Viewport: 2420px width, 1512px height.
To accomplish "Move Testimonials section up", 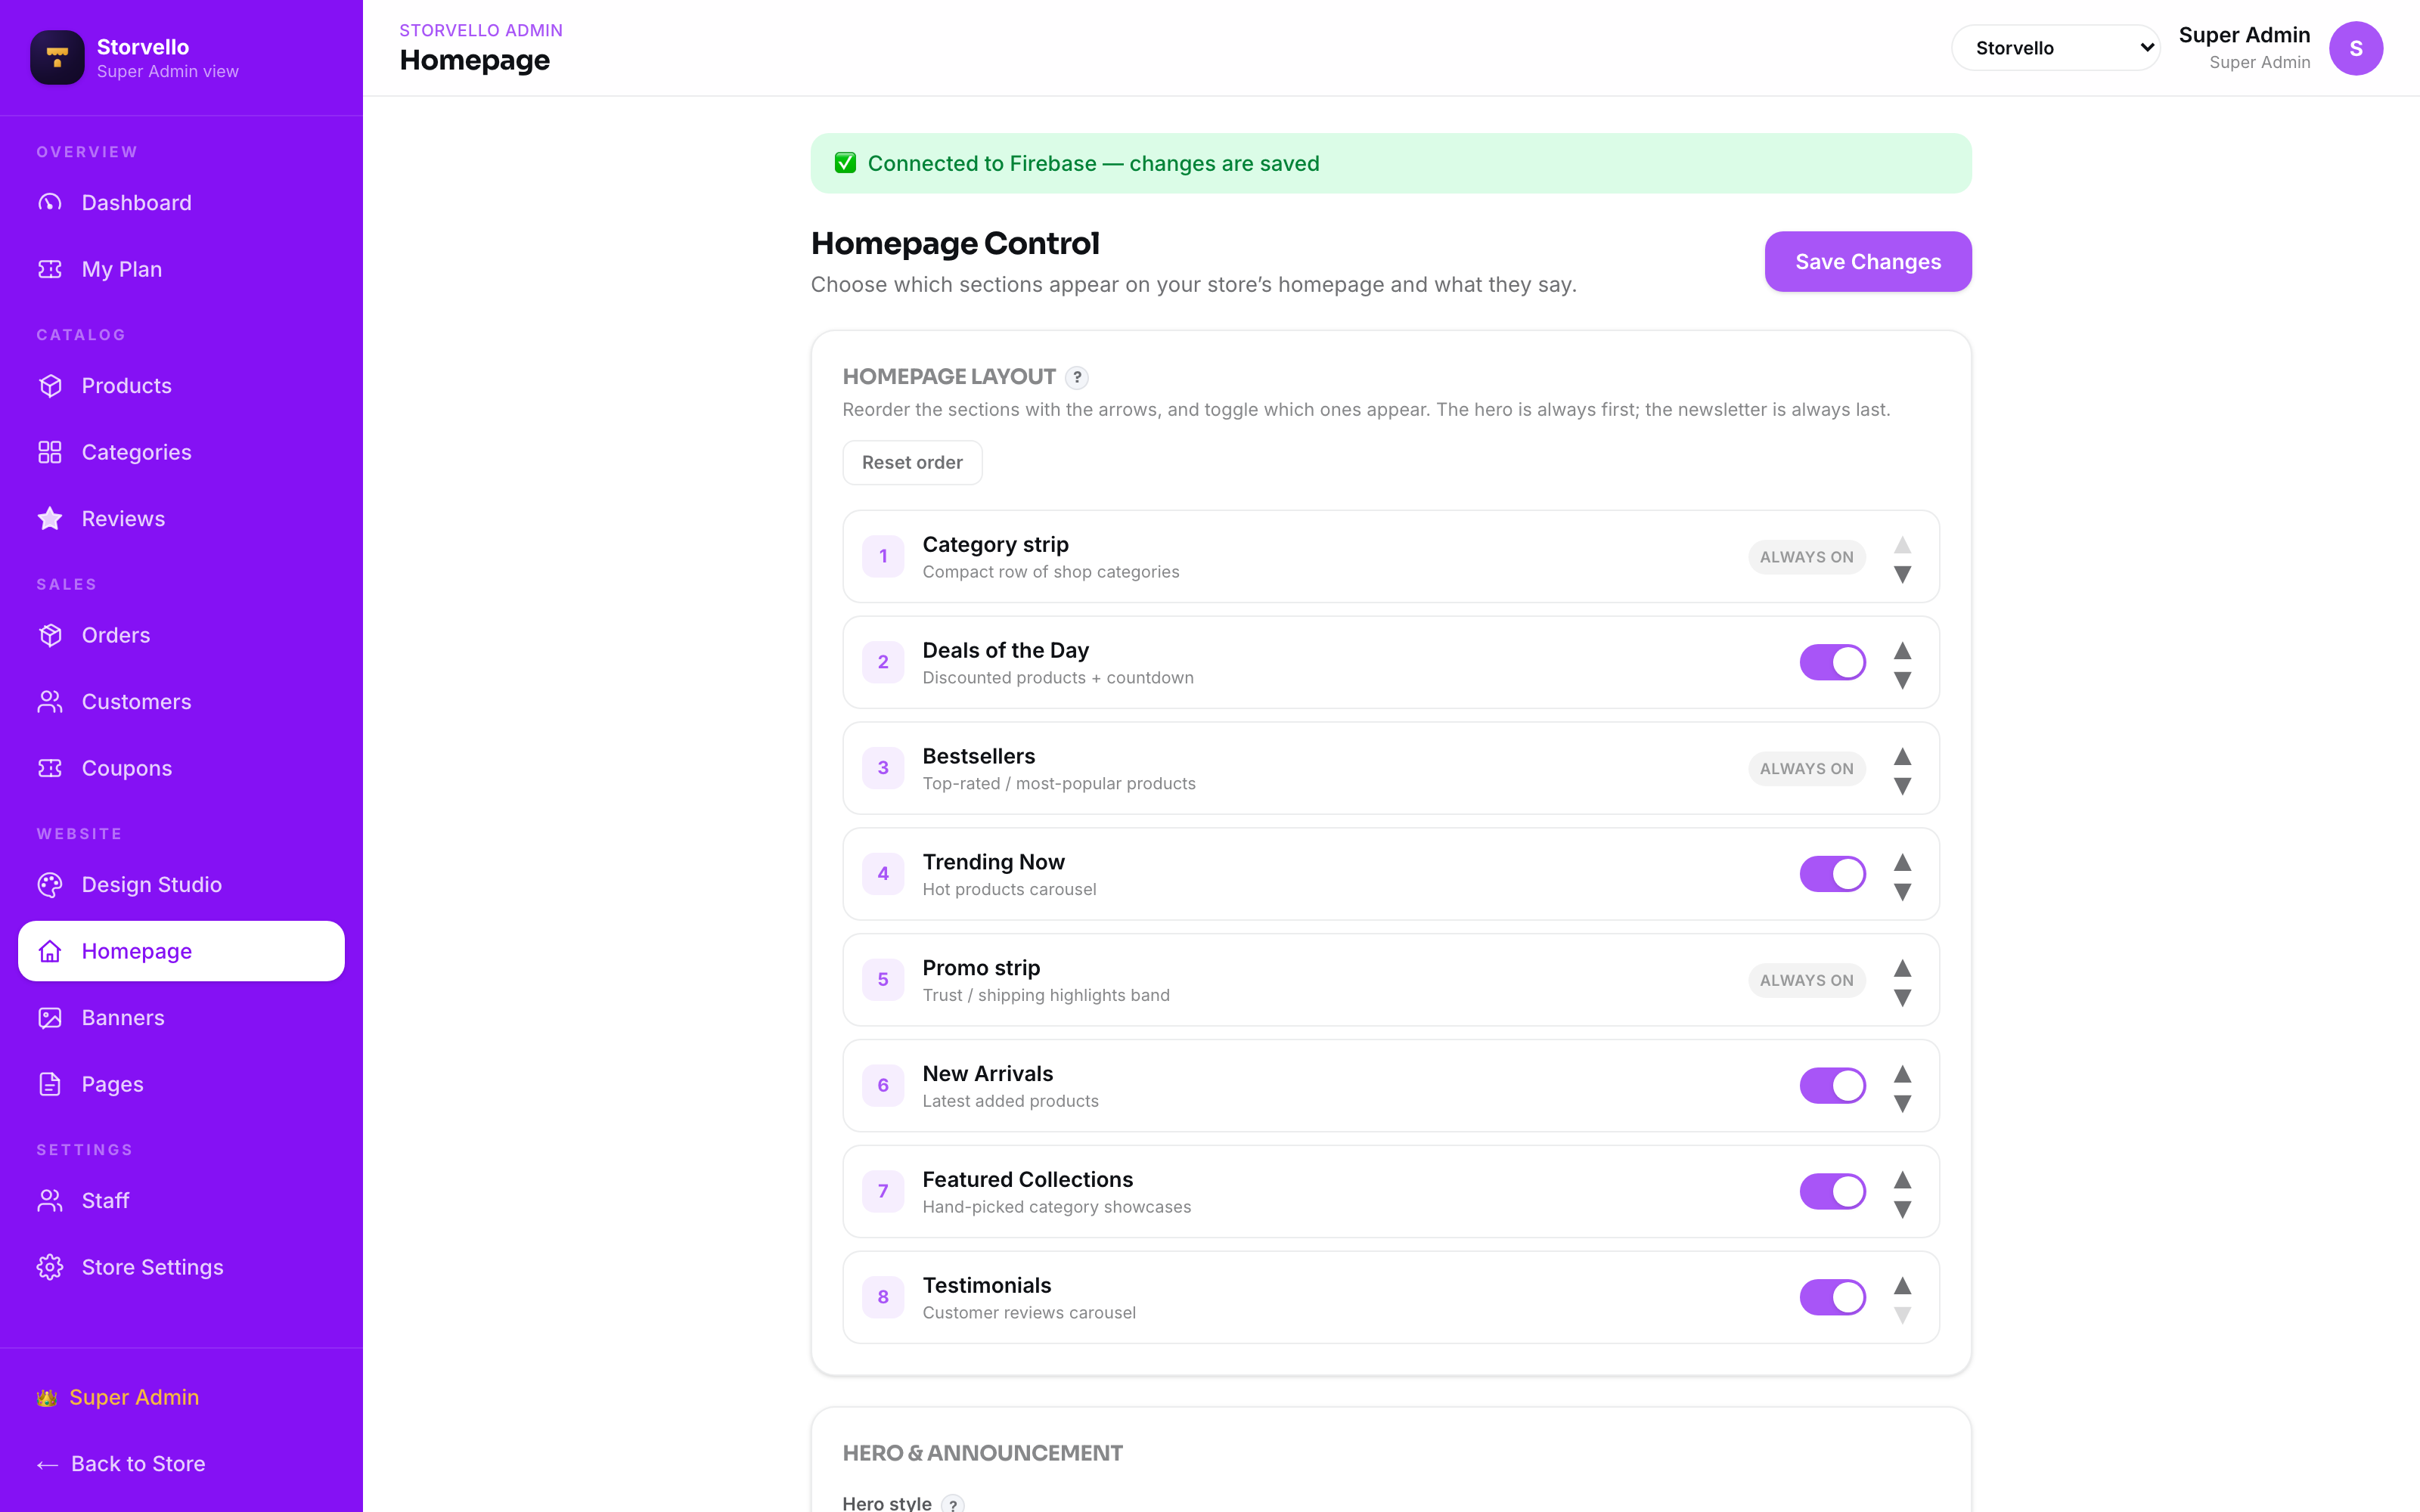I will pyautogui.click(x=1902, y=1286).
